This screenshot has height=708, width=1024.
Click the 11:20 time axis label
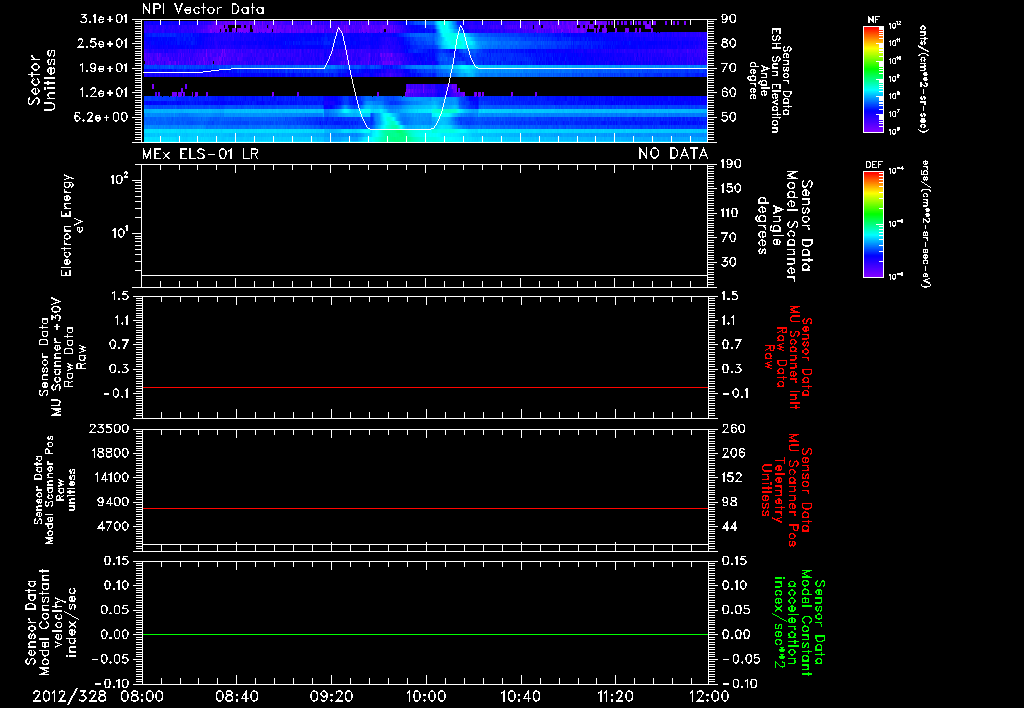pyautogui.click(x=615, y=696)
